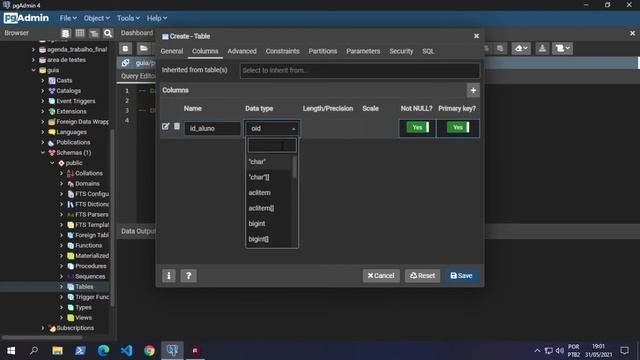
Task: Click the Inherited from table(s) field
Action: pyautogui.click(x=360, y=70)
